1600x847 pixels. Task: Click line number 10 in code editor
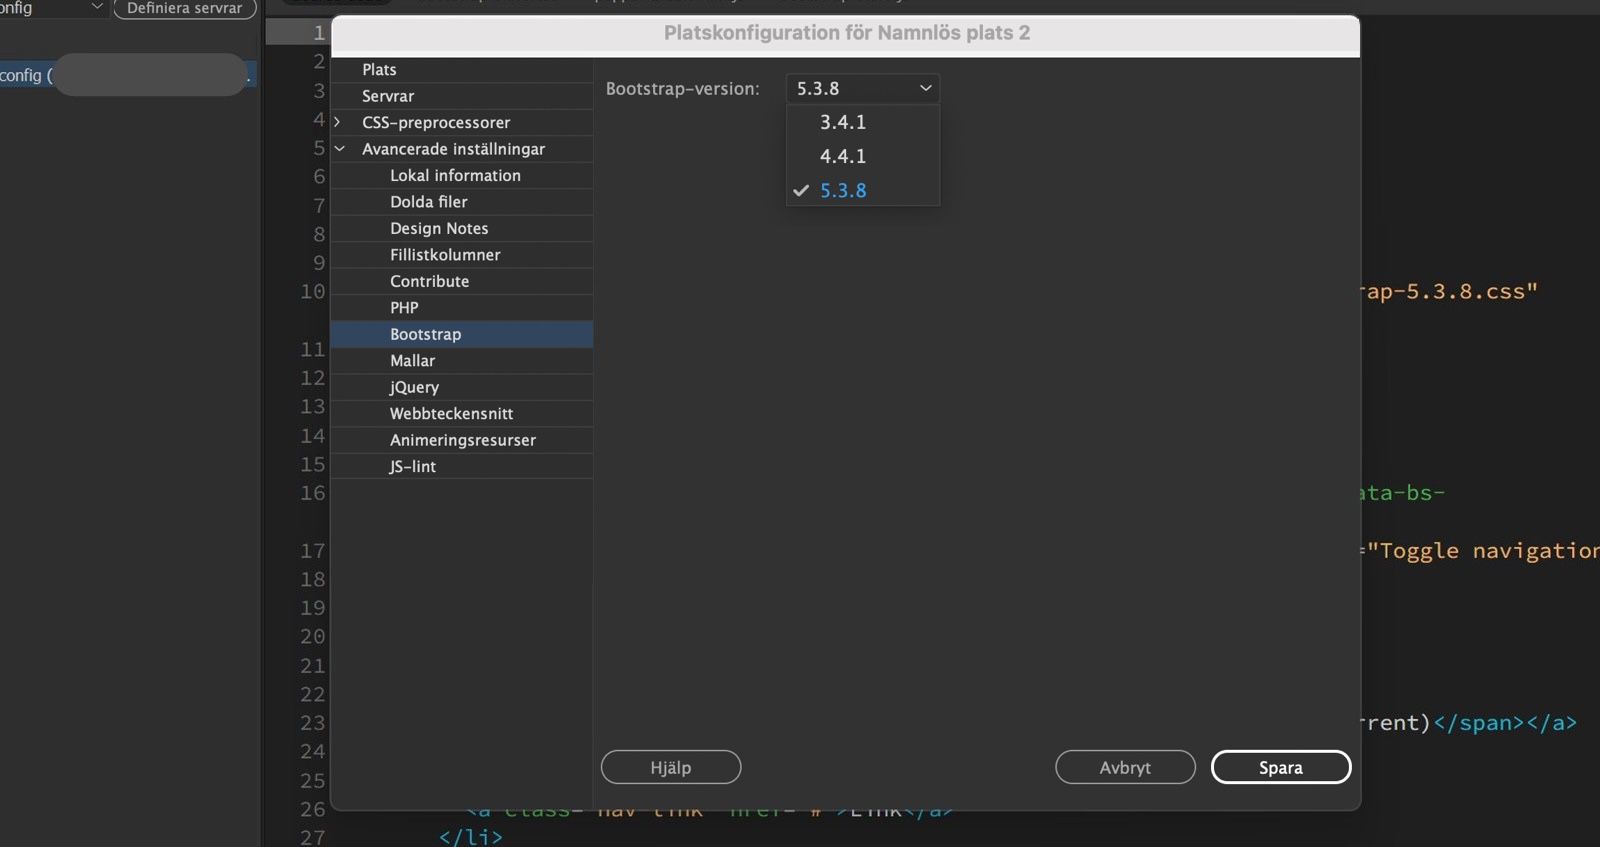[313, 291]
